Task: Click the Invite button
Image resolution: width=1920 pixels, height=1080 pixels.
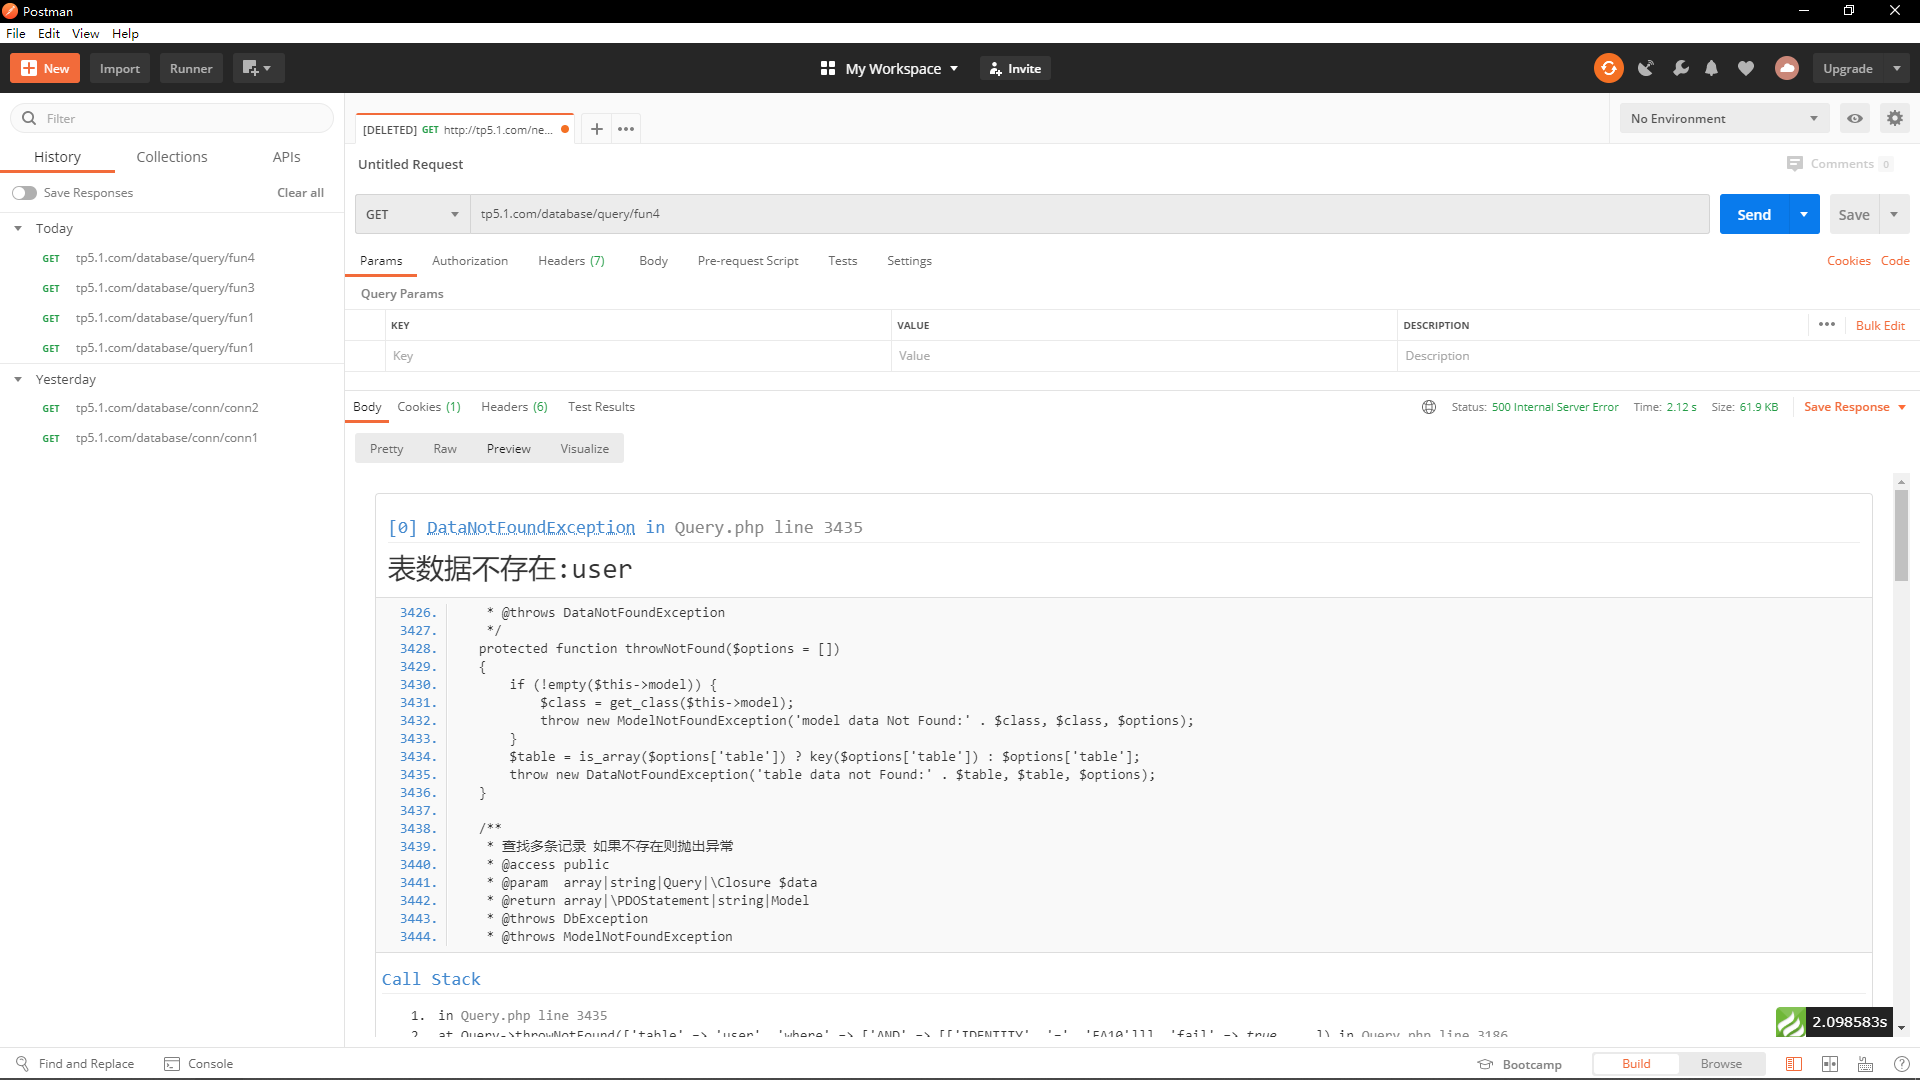Action: (x=1015, y=68)
